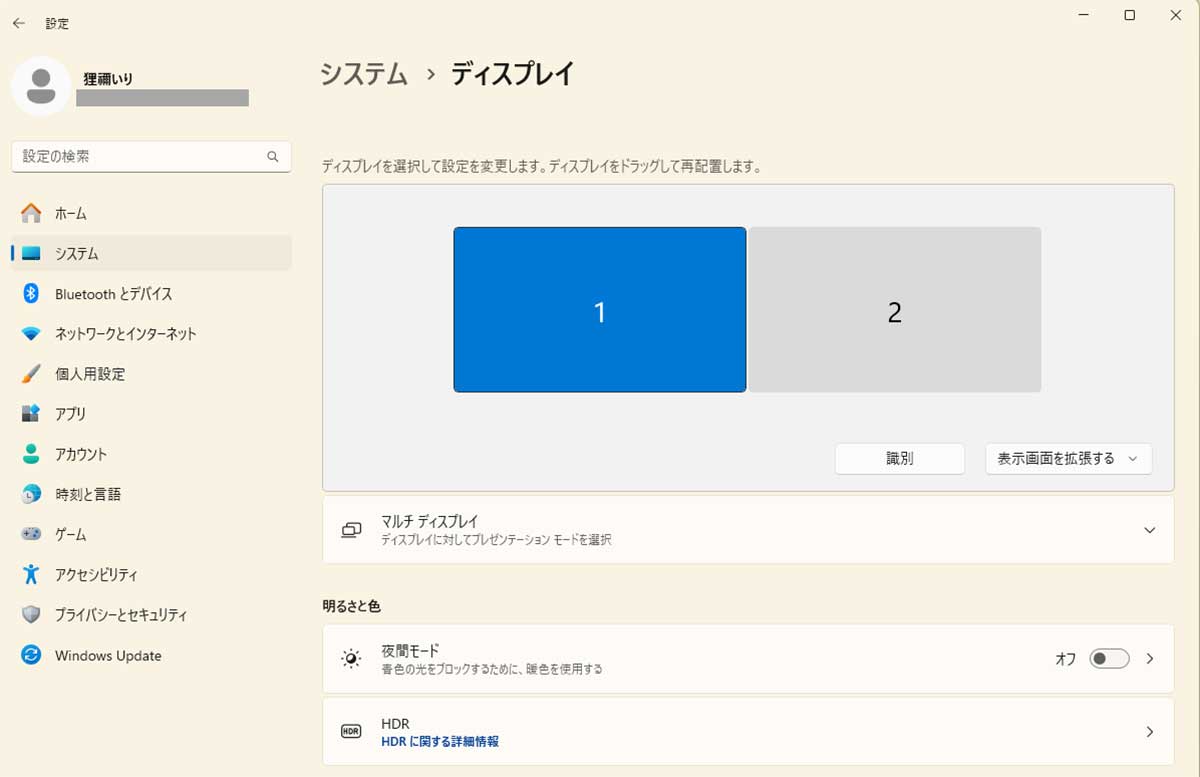Viewport: 1200px width, 777px height.
Task: Click the マルチ ディスプレイ monitors icon
Action: point(351,530)
